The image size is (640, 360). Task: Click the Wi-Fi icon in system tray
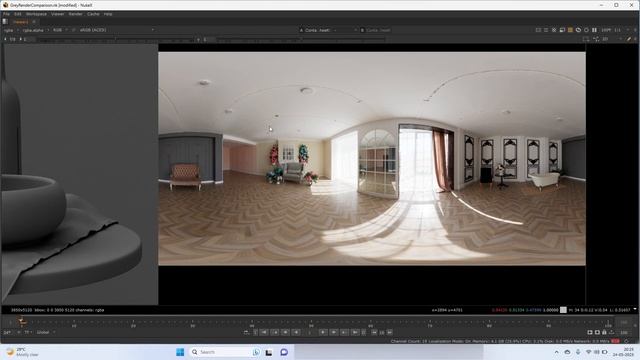[x=589, y=352]
